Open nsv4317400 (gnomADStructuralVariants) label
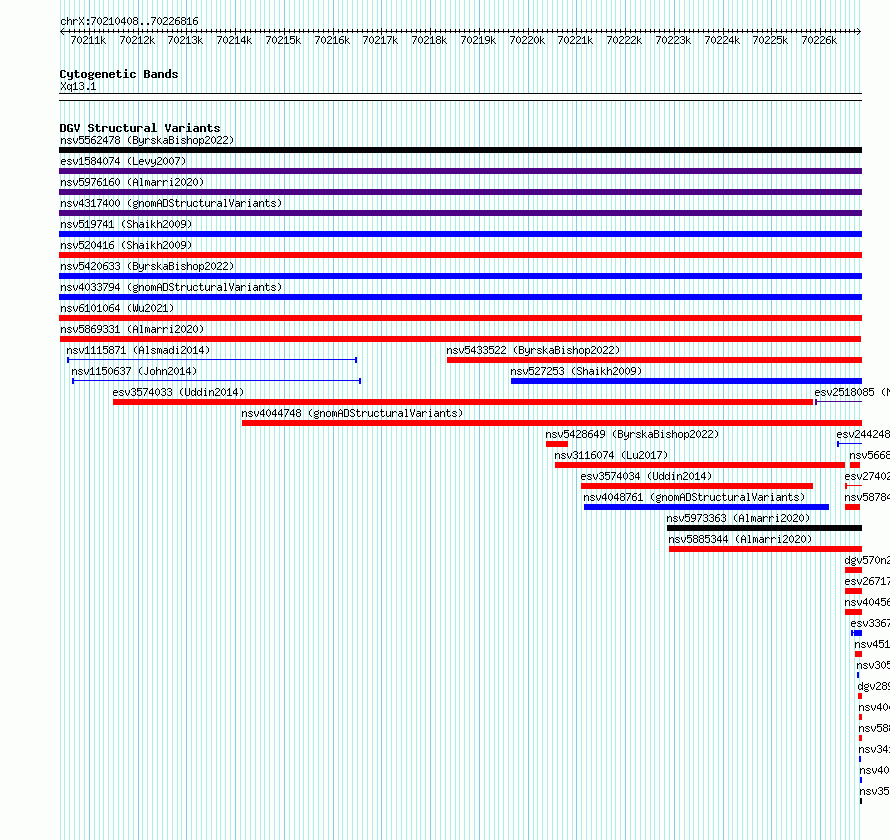The image size is (890, 840). pos(171,203)
